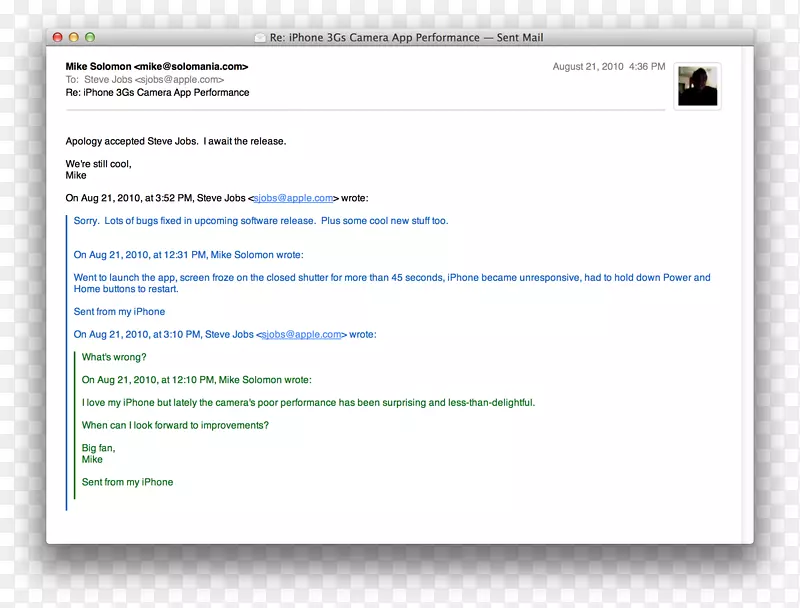
Task: Click subject line Re: iPhone 3Gs Camera App Performance
Action: [158, 92]
